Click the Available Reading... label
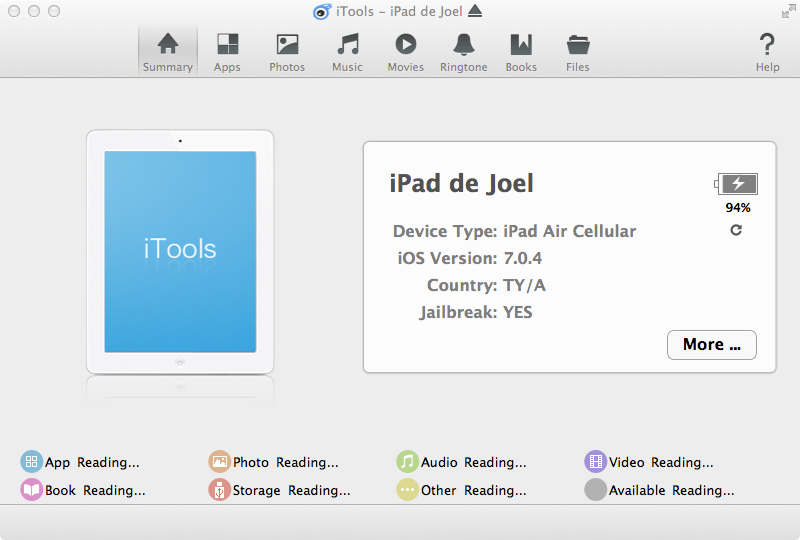The height and width of the screenshot is (540, 800). tap(671, 490)
